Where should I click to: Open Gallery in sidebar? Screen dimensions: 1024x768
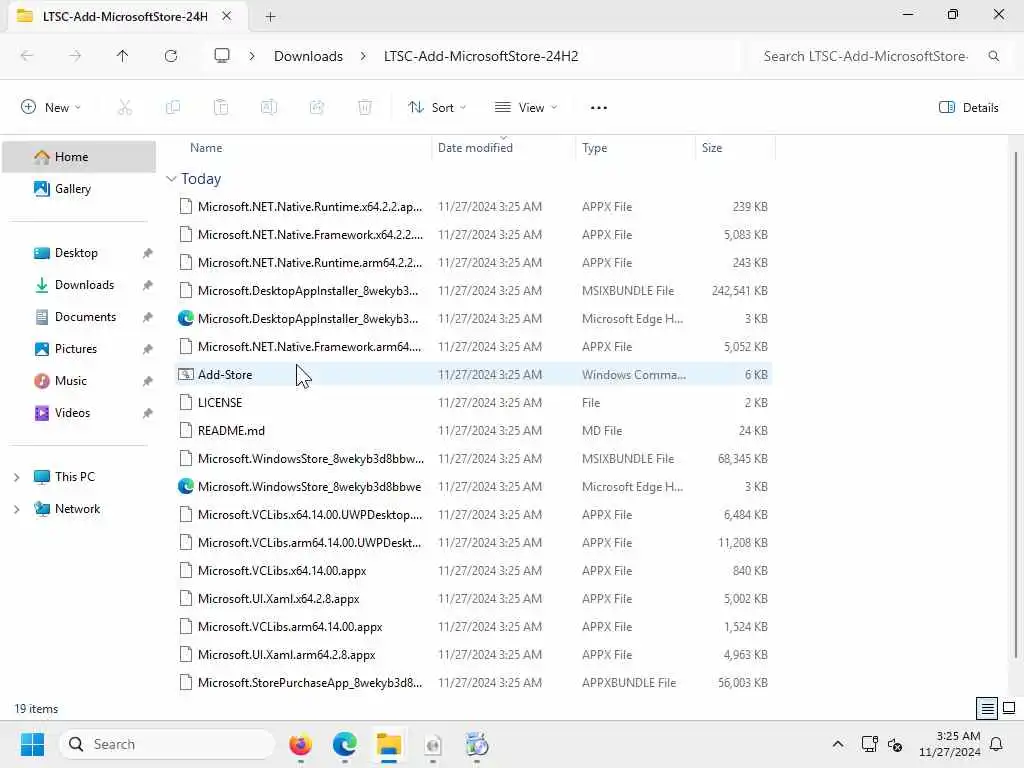(x=79, y=189)
